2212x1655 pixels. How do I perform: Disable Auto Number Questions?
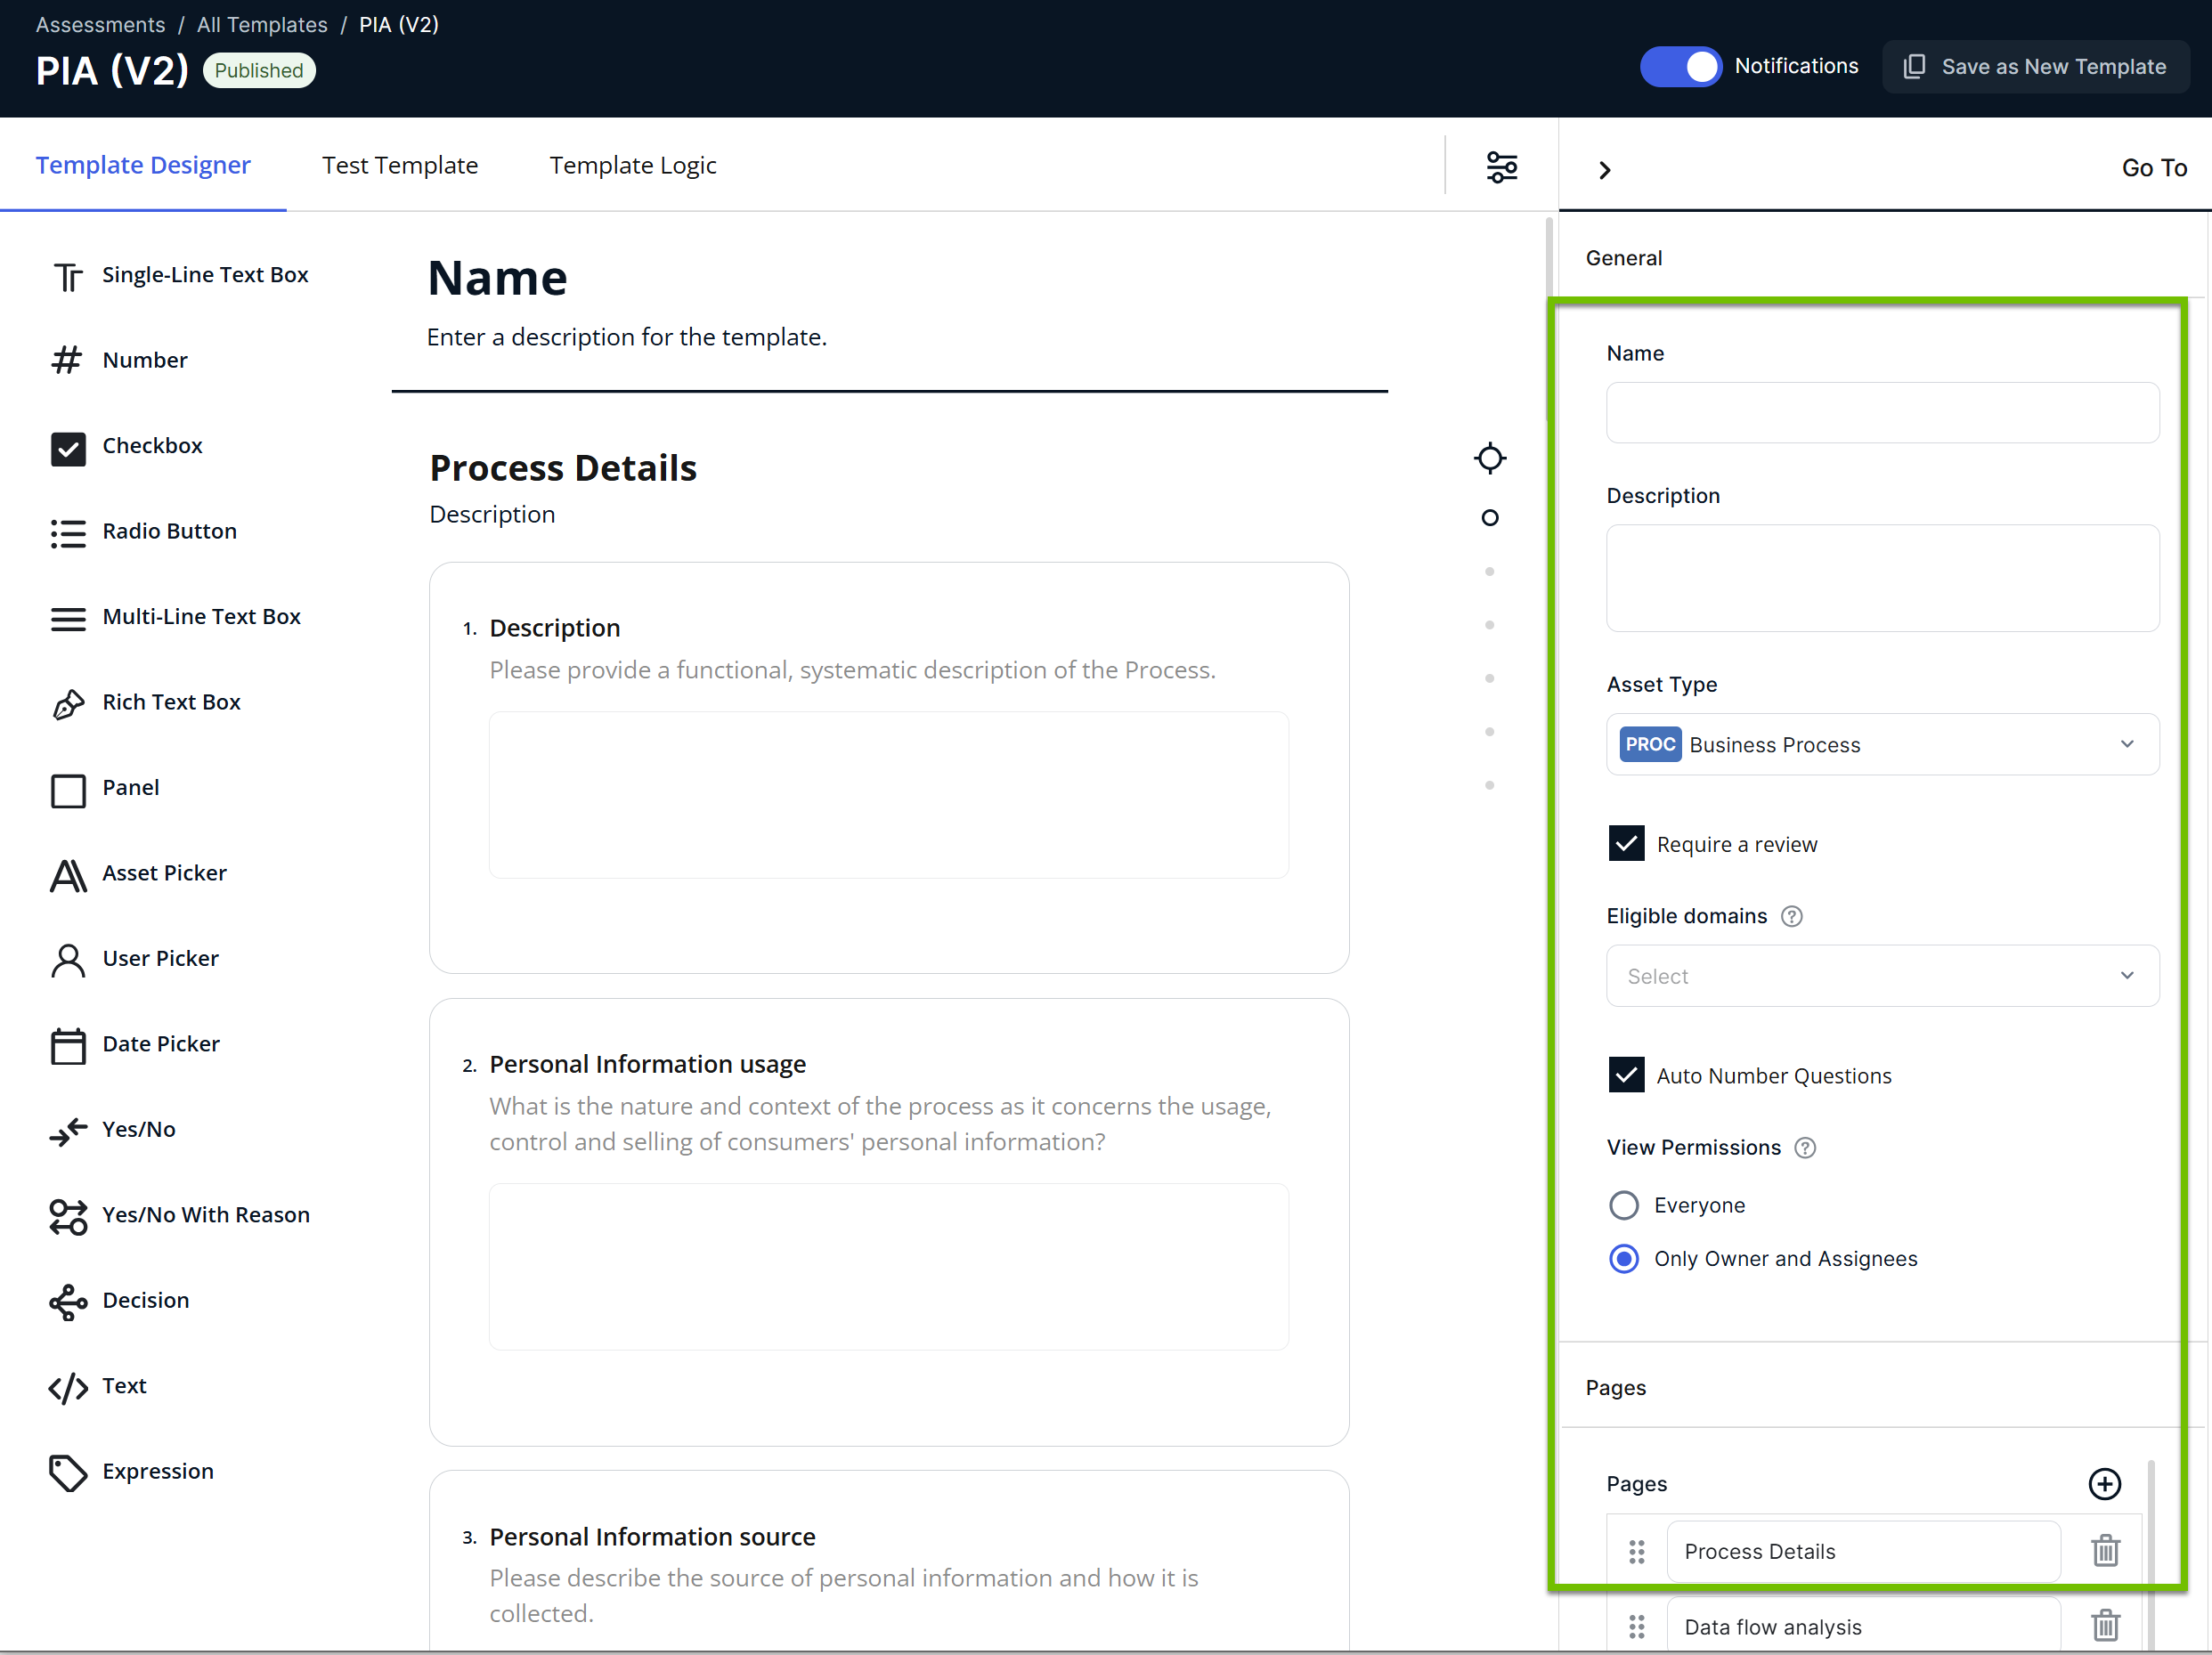point(1626,1075)
